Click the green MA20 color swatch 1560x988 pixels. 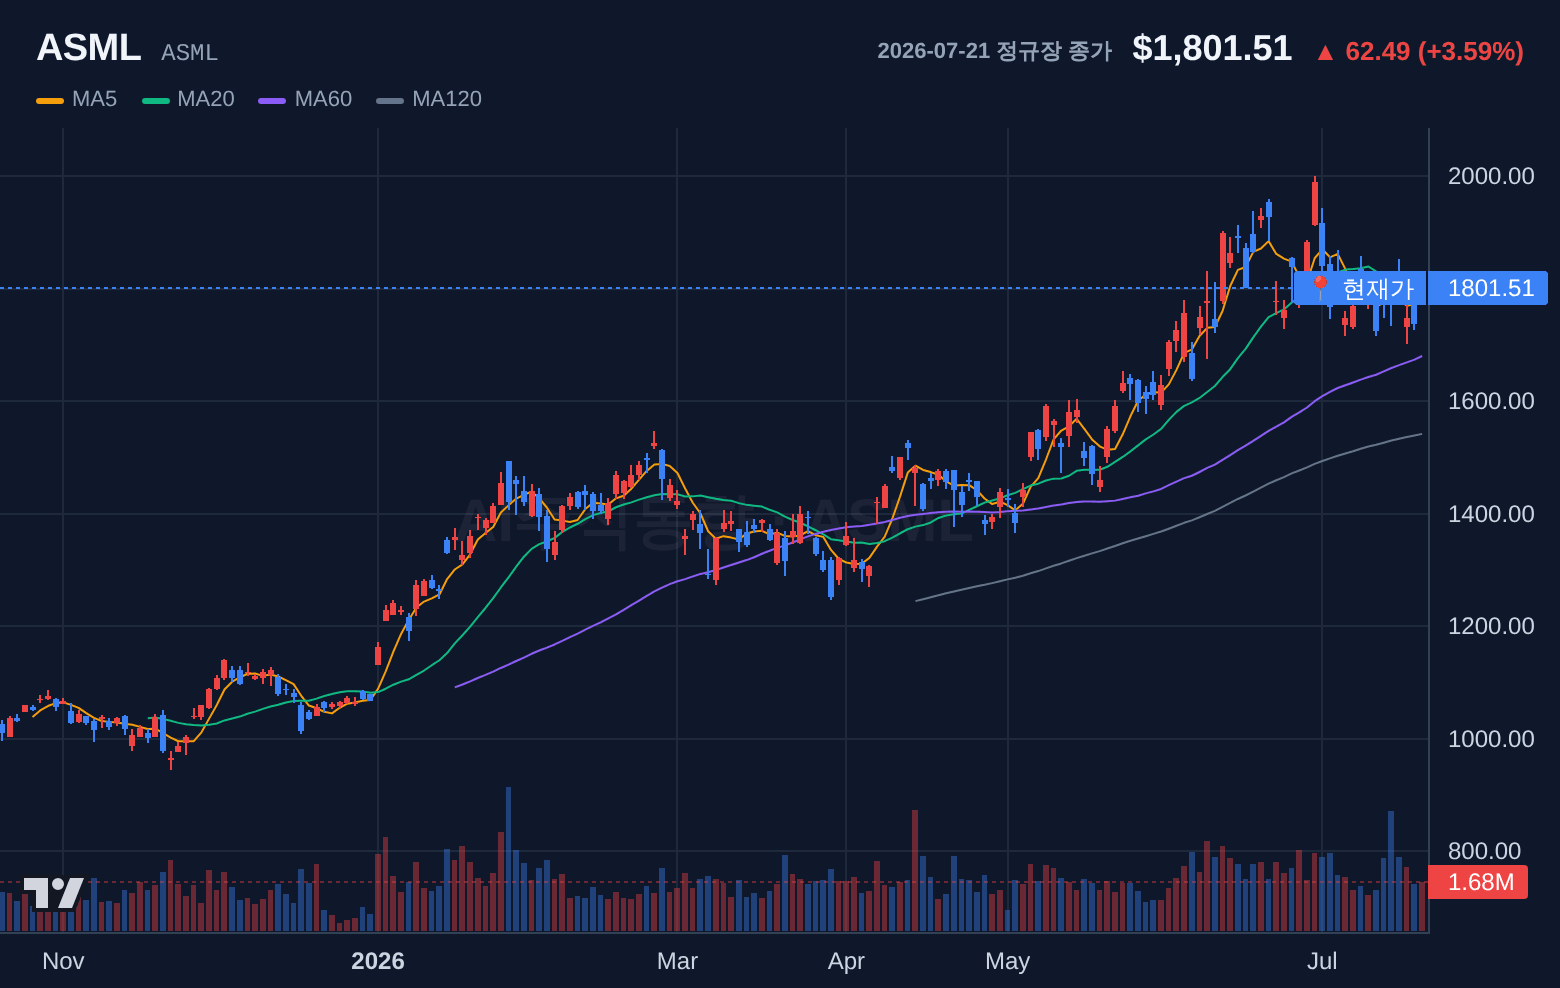(x=156, y=100)
